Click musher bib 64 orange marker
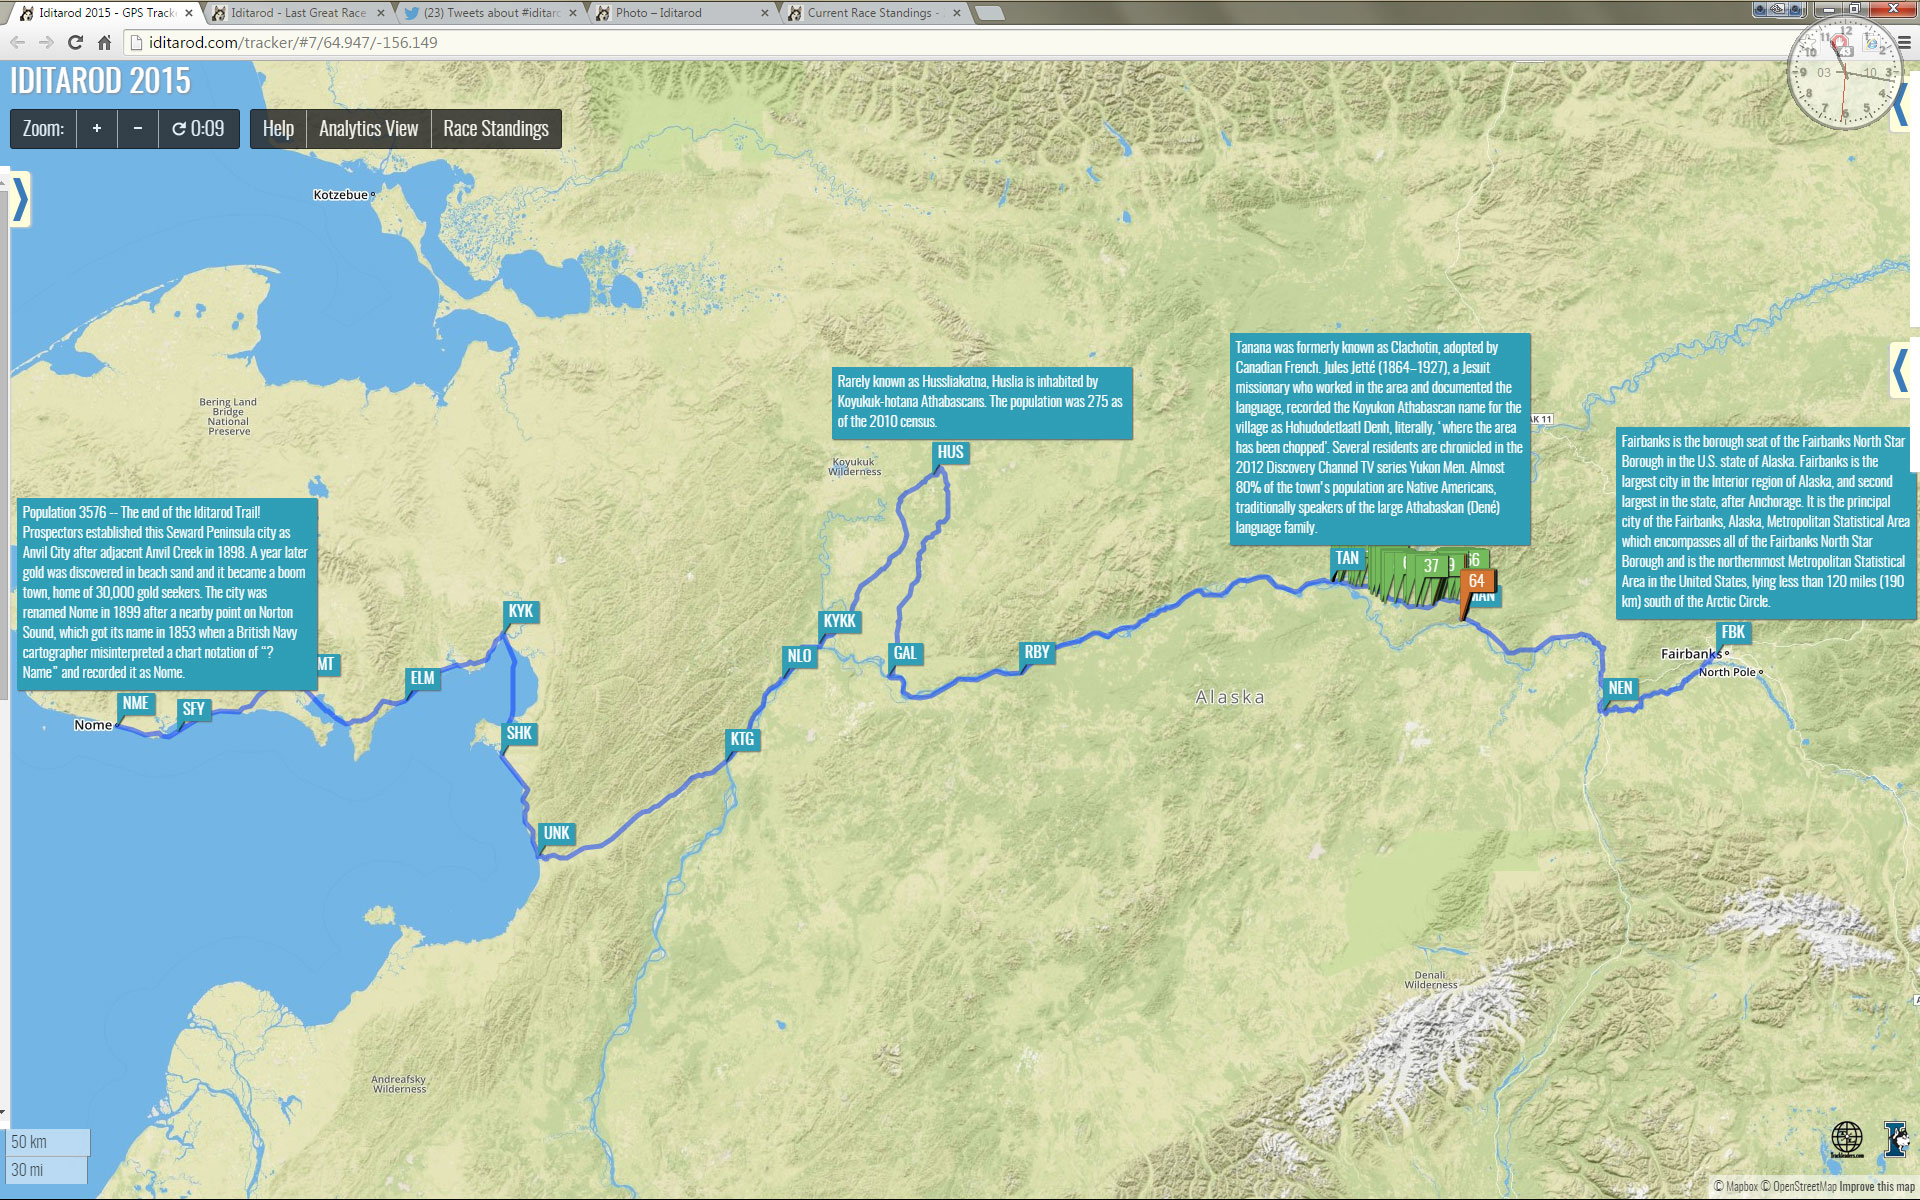The image size is (1920, 1200). 1477,581
